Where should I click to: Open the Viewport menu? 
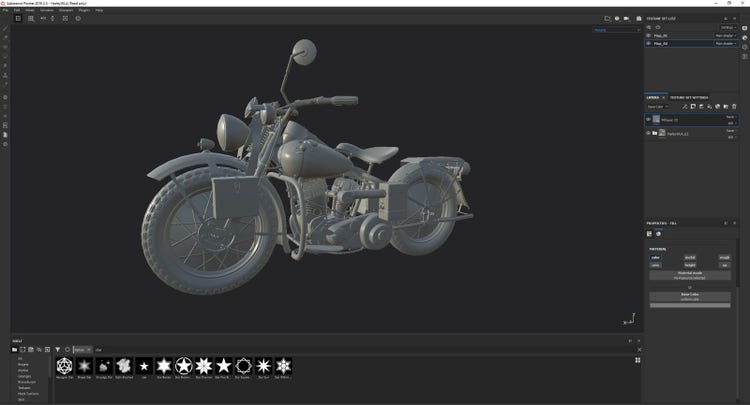coord(66,10)
